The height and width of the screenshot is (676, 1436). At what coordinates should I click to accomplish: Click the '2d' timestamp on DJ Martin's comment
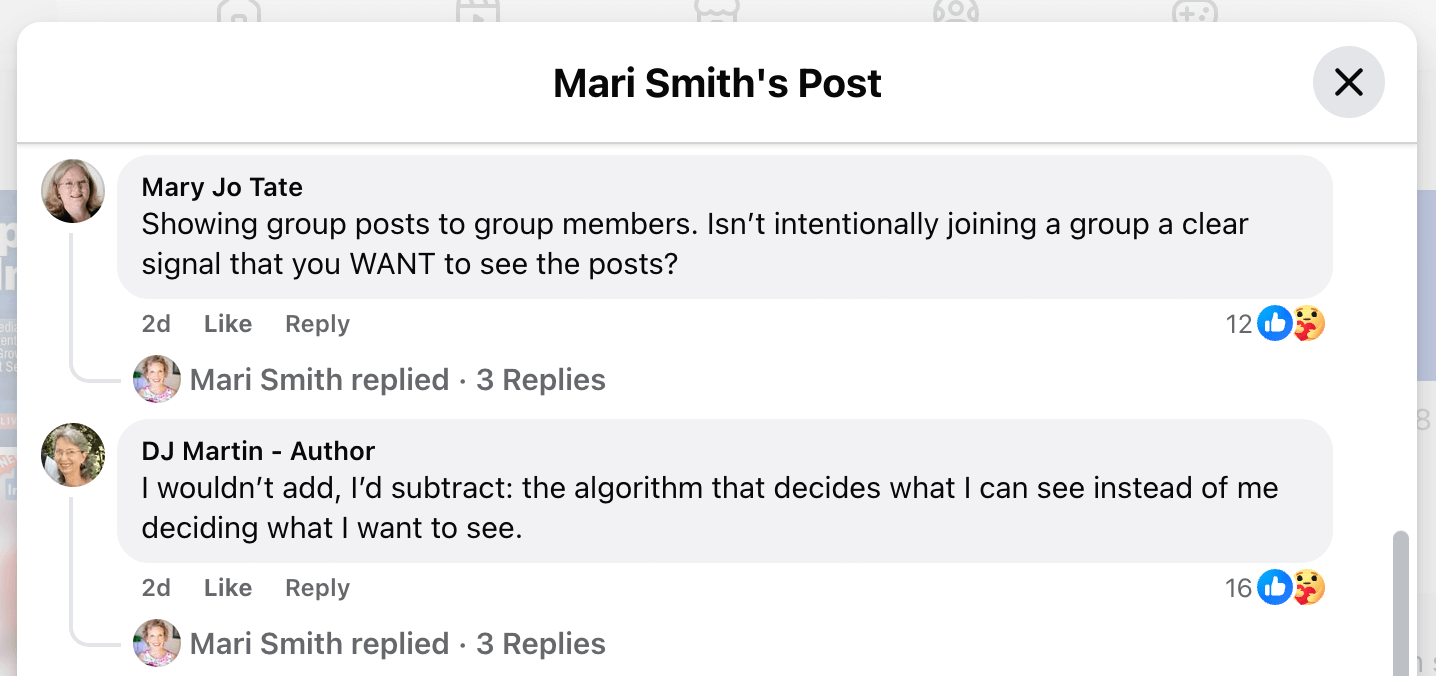tap(156, 588)
